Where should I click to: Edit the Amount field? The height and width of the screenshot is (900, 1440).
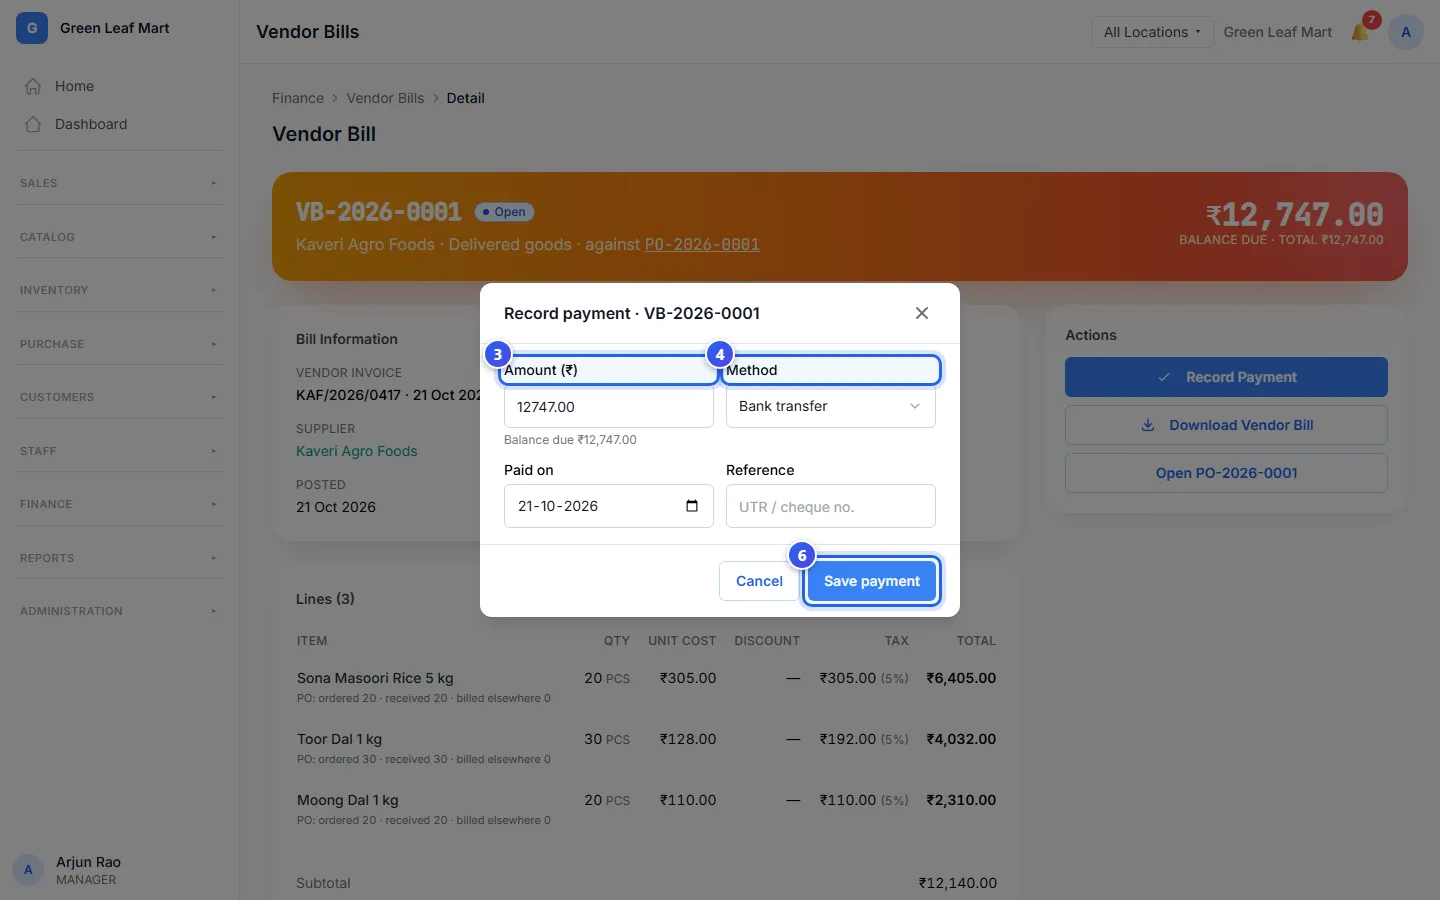(x=609, y=406)
